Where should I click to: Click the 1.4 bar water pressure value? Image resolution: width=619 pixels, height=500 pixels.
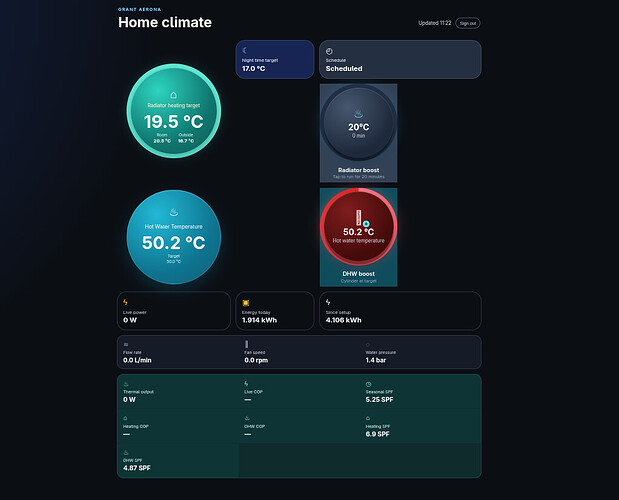[376, 360]
